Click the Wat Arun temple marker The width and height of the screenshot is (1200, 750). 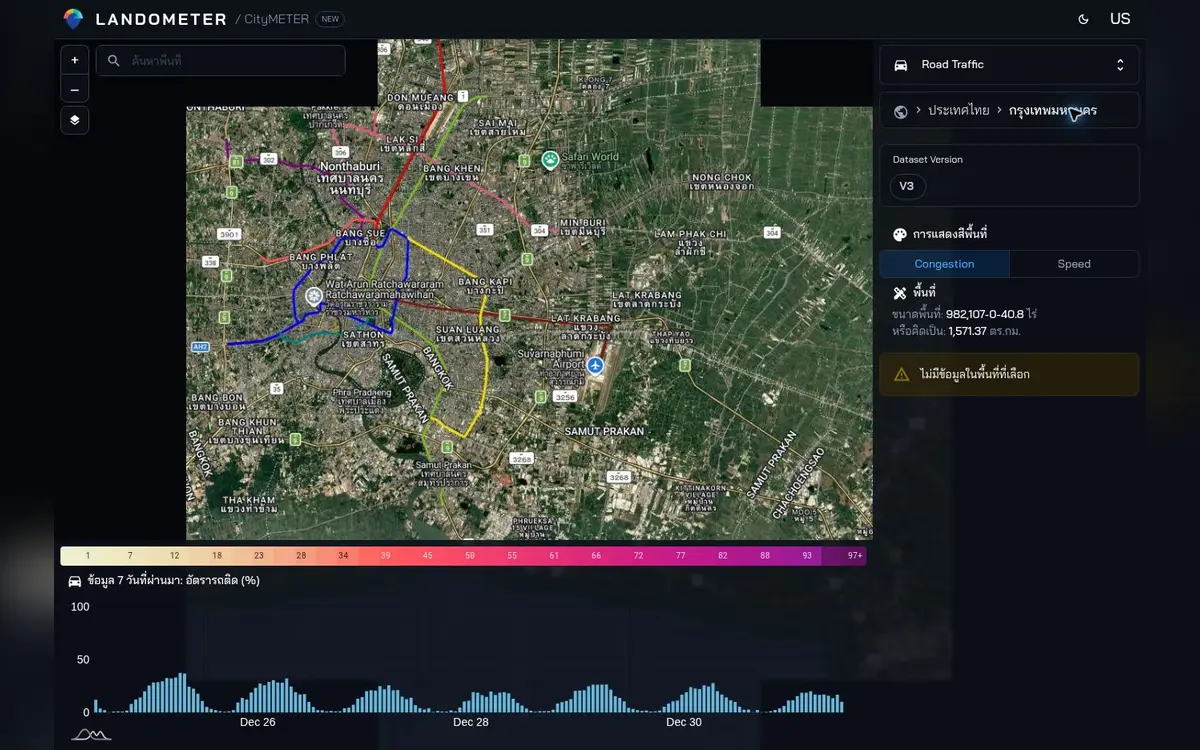tap(314, 296)
